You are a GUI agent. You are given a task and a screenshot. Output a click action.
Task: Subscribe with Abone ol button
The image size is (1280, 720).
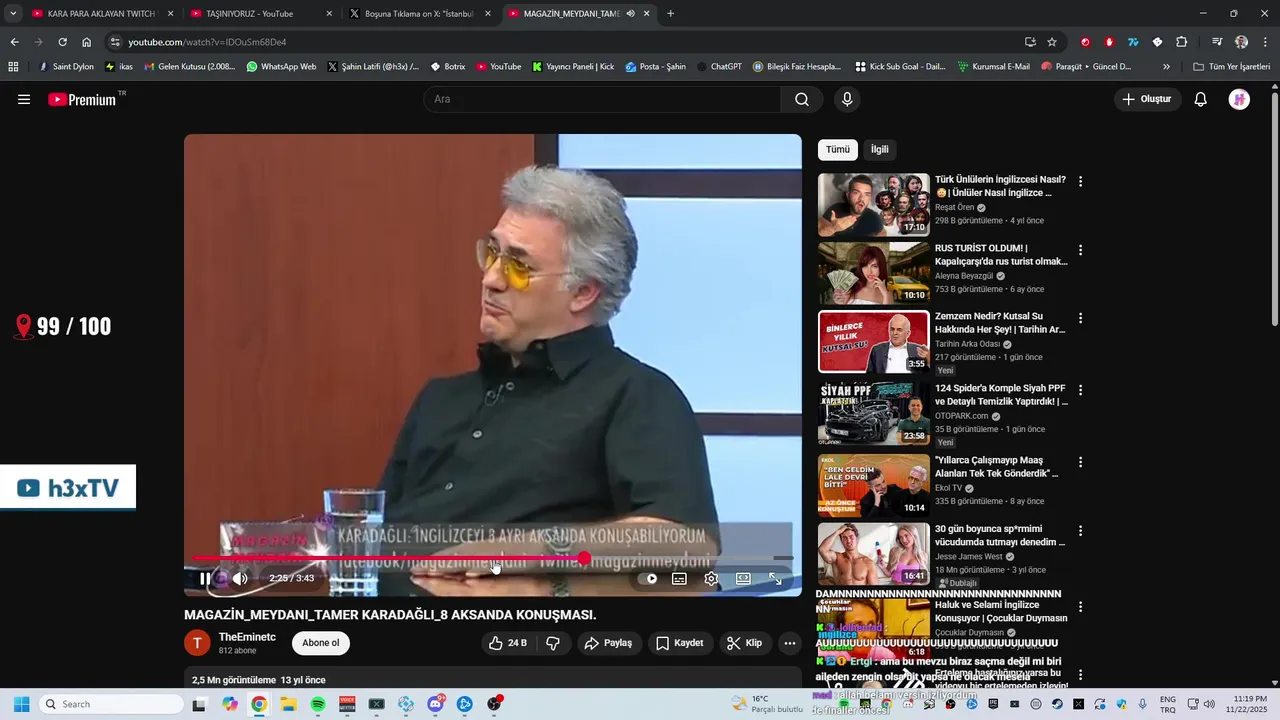(321, 643)
